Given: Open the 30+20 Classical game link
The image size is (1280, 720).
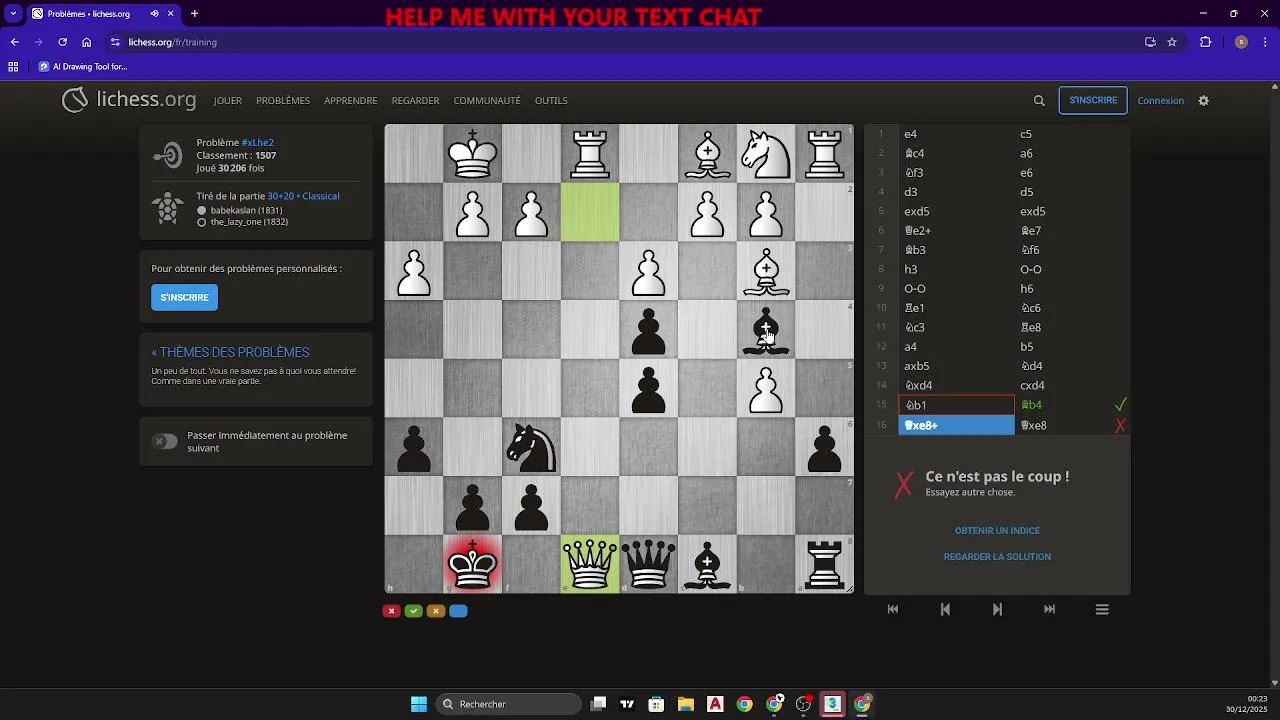Looking at the screenshot, I should click(303, 196).
